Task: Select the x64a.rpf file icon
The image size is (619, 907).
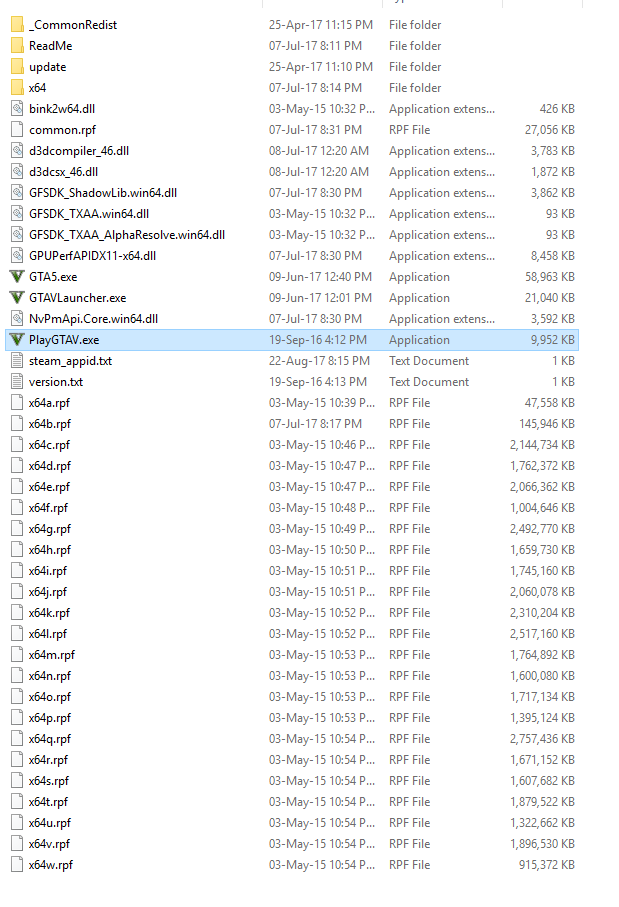Action: coord(17,403)
